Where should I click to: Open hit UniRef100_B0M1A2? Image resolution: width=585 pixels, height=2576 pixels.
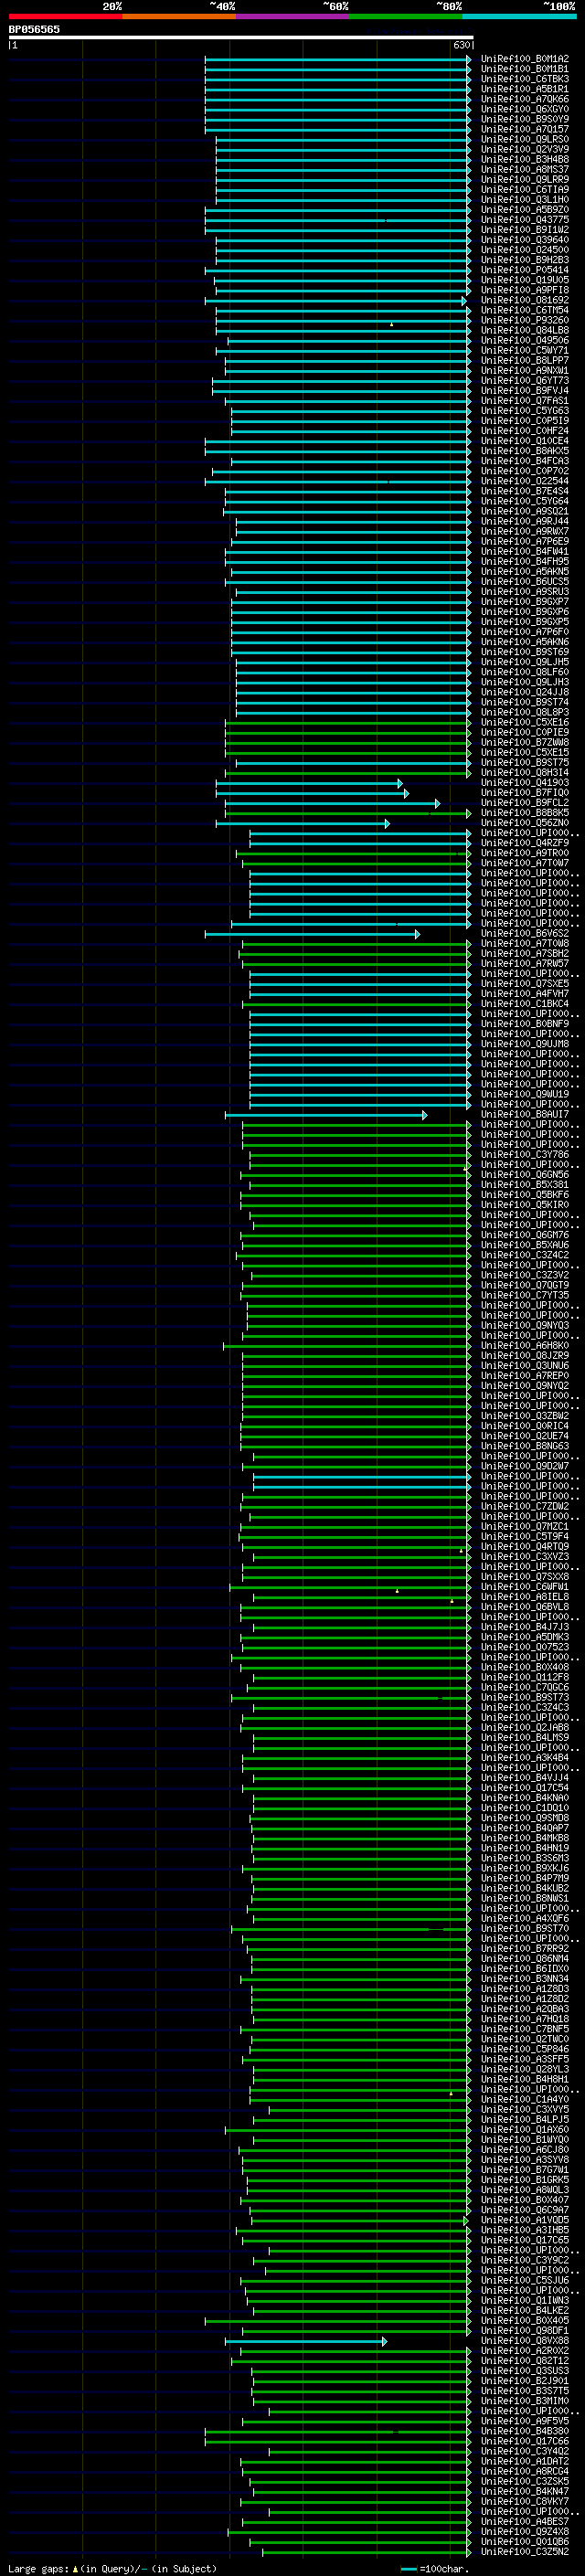(x=525, y=59)
